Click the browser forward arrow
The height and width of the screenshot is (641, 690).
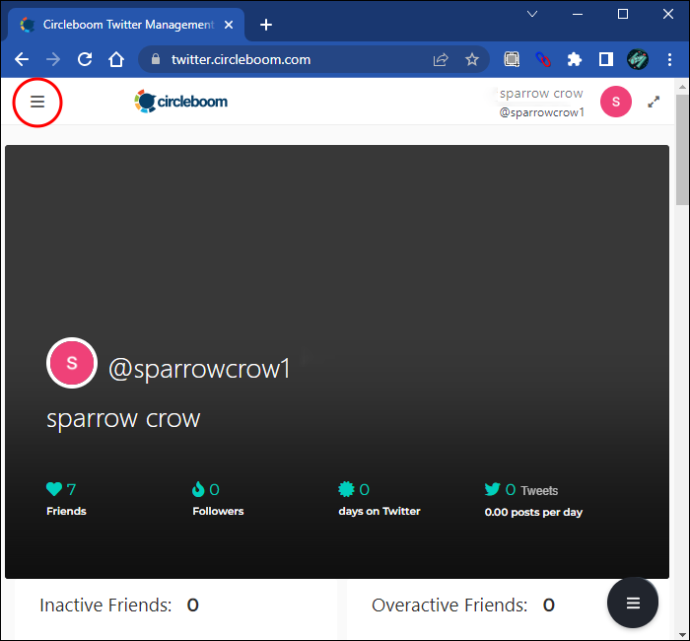(x=53, y=59)
